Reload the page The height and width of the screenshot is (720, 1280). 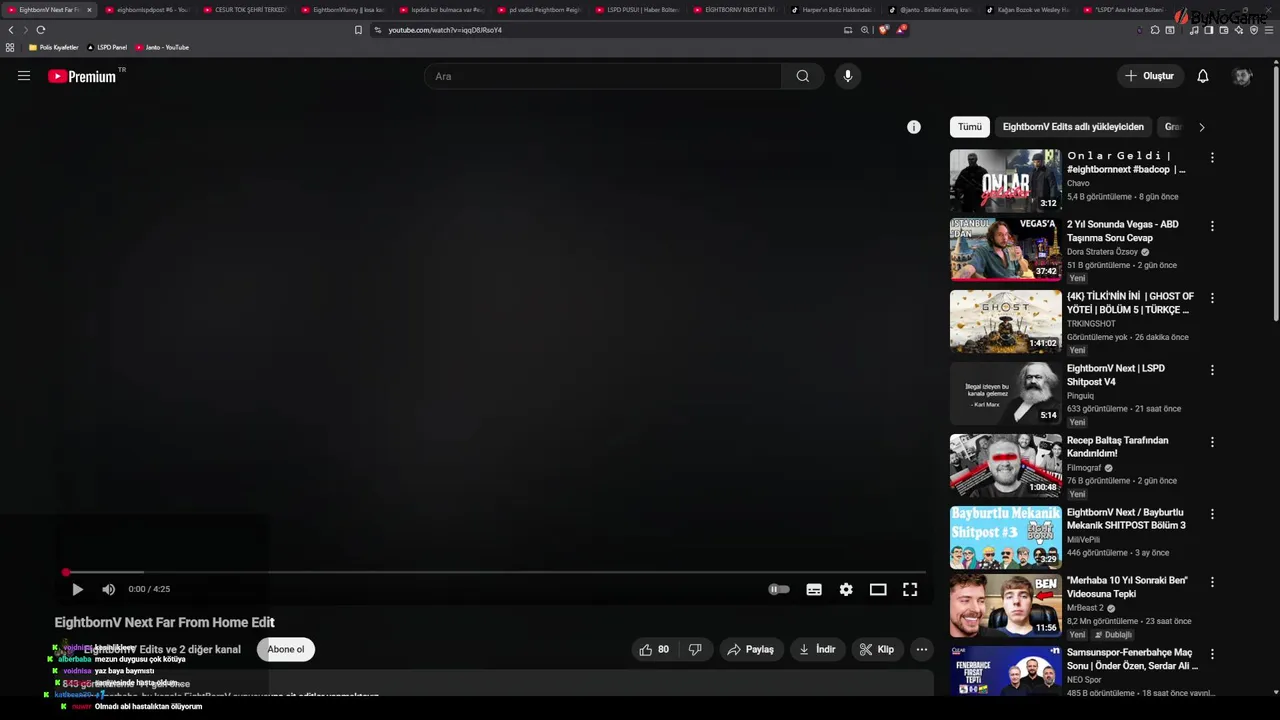tap(41, 30)
